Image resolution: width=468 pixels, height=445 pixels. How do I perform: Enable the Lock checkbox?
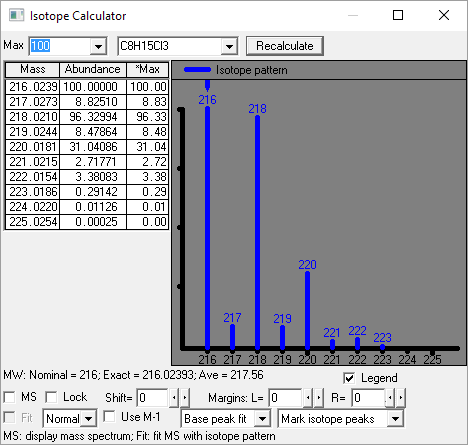click(x=51, y=397)
